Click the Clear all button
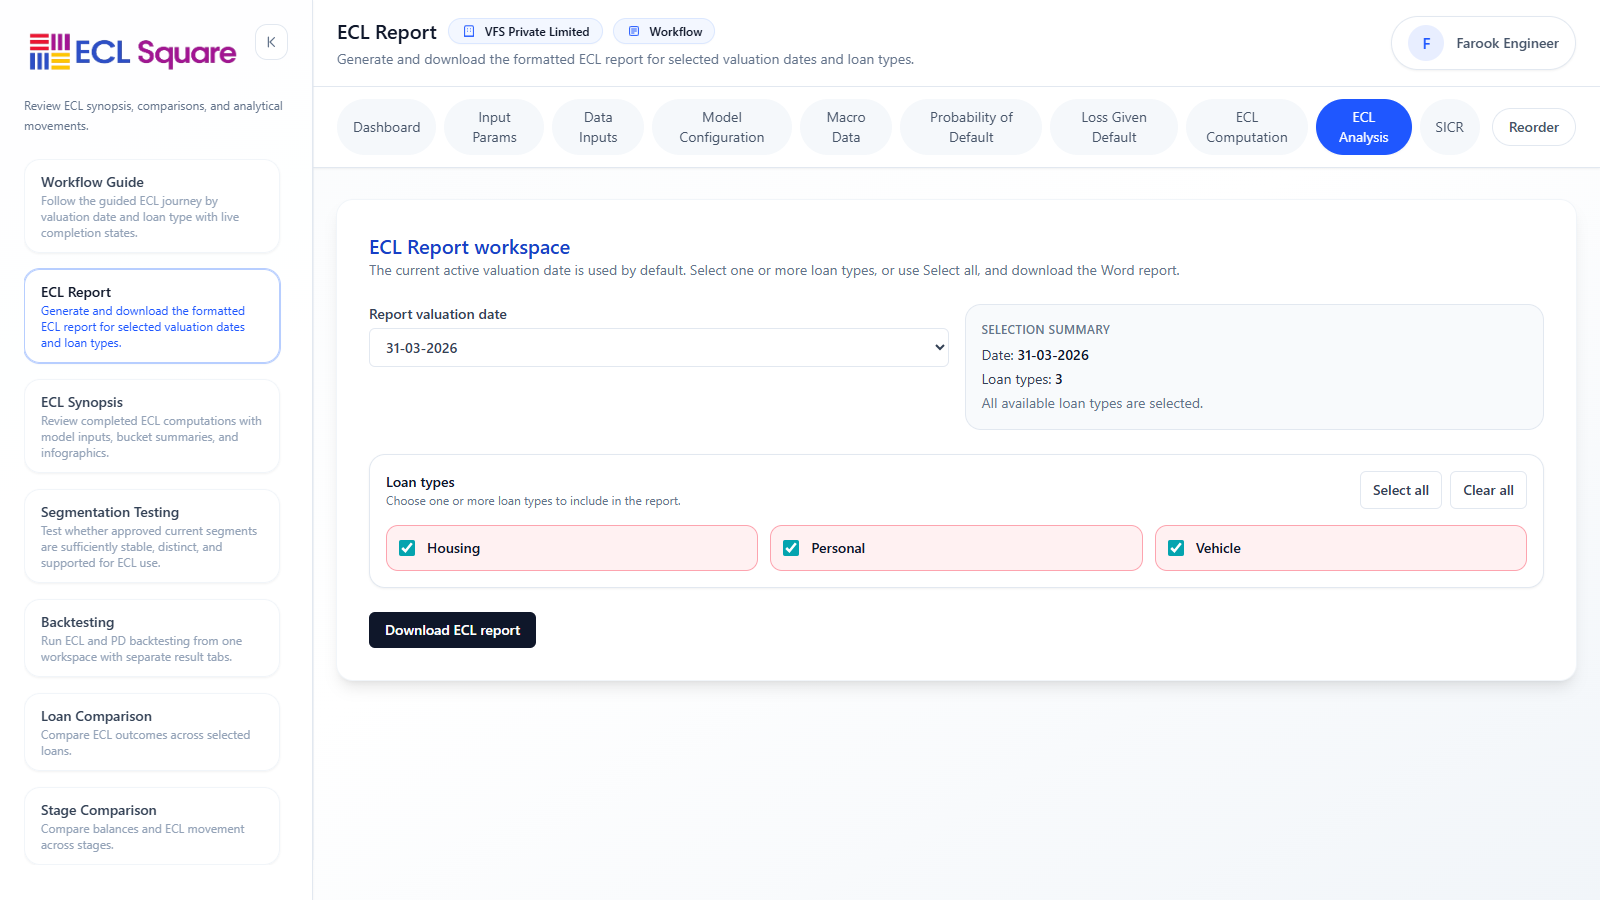The image size is (1600, 900). 1489,490
